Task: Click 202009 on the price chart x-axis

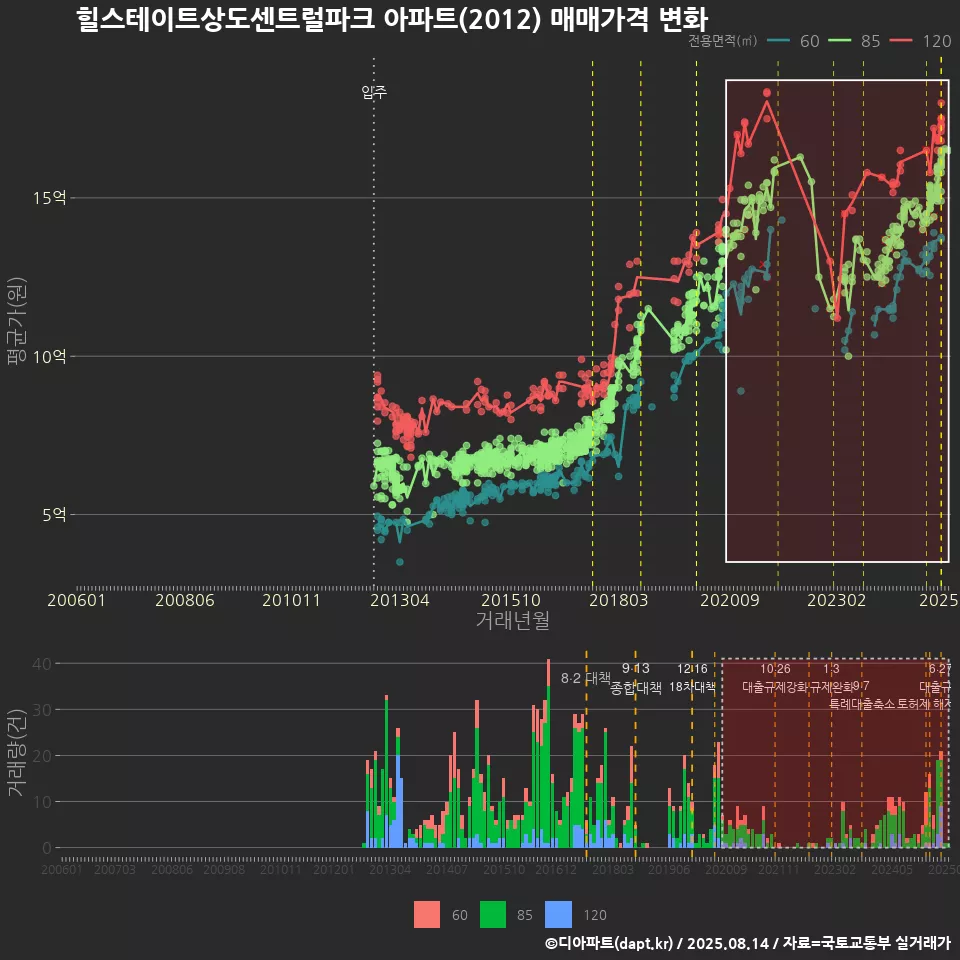Action: (729, 600)
